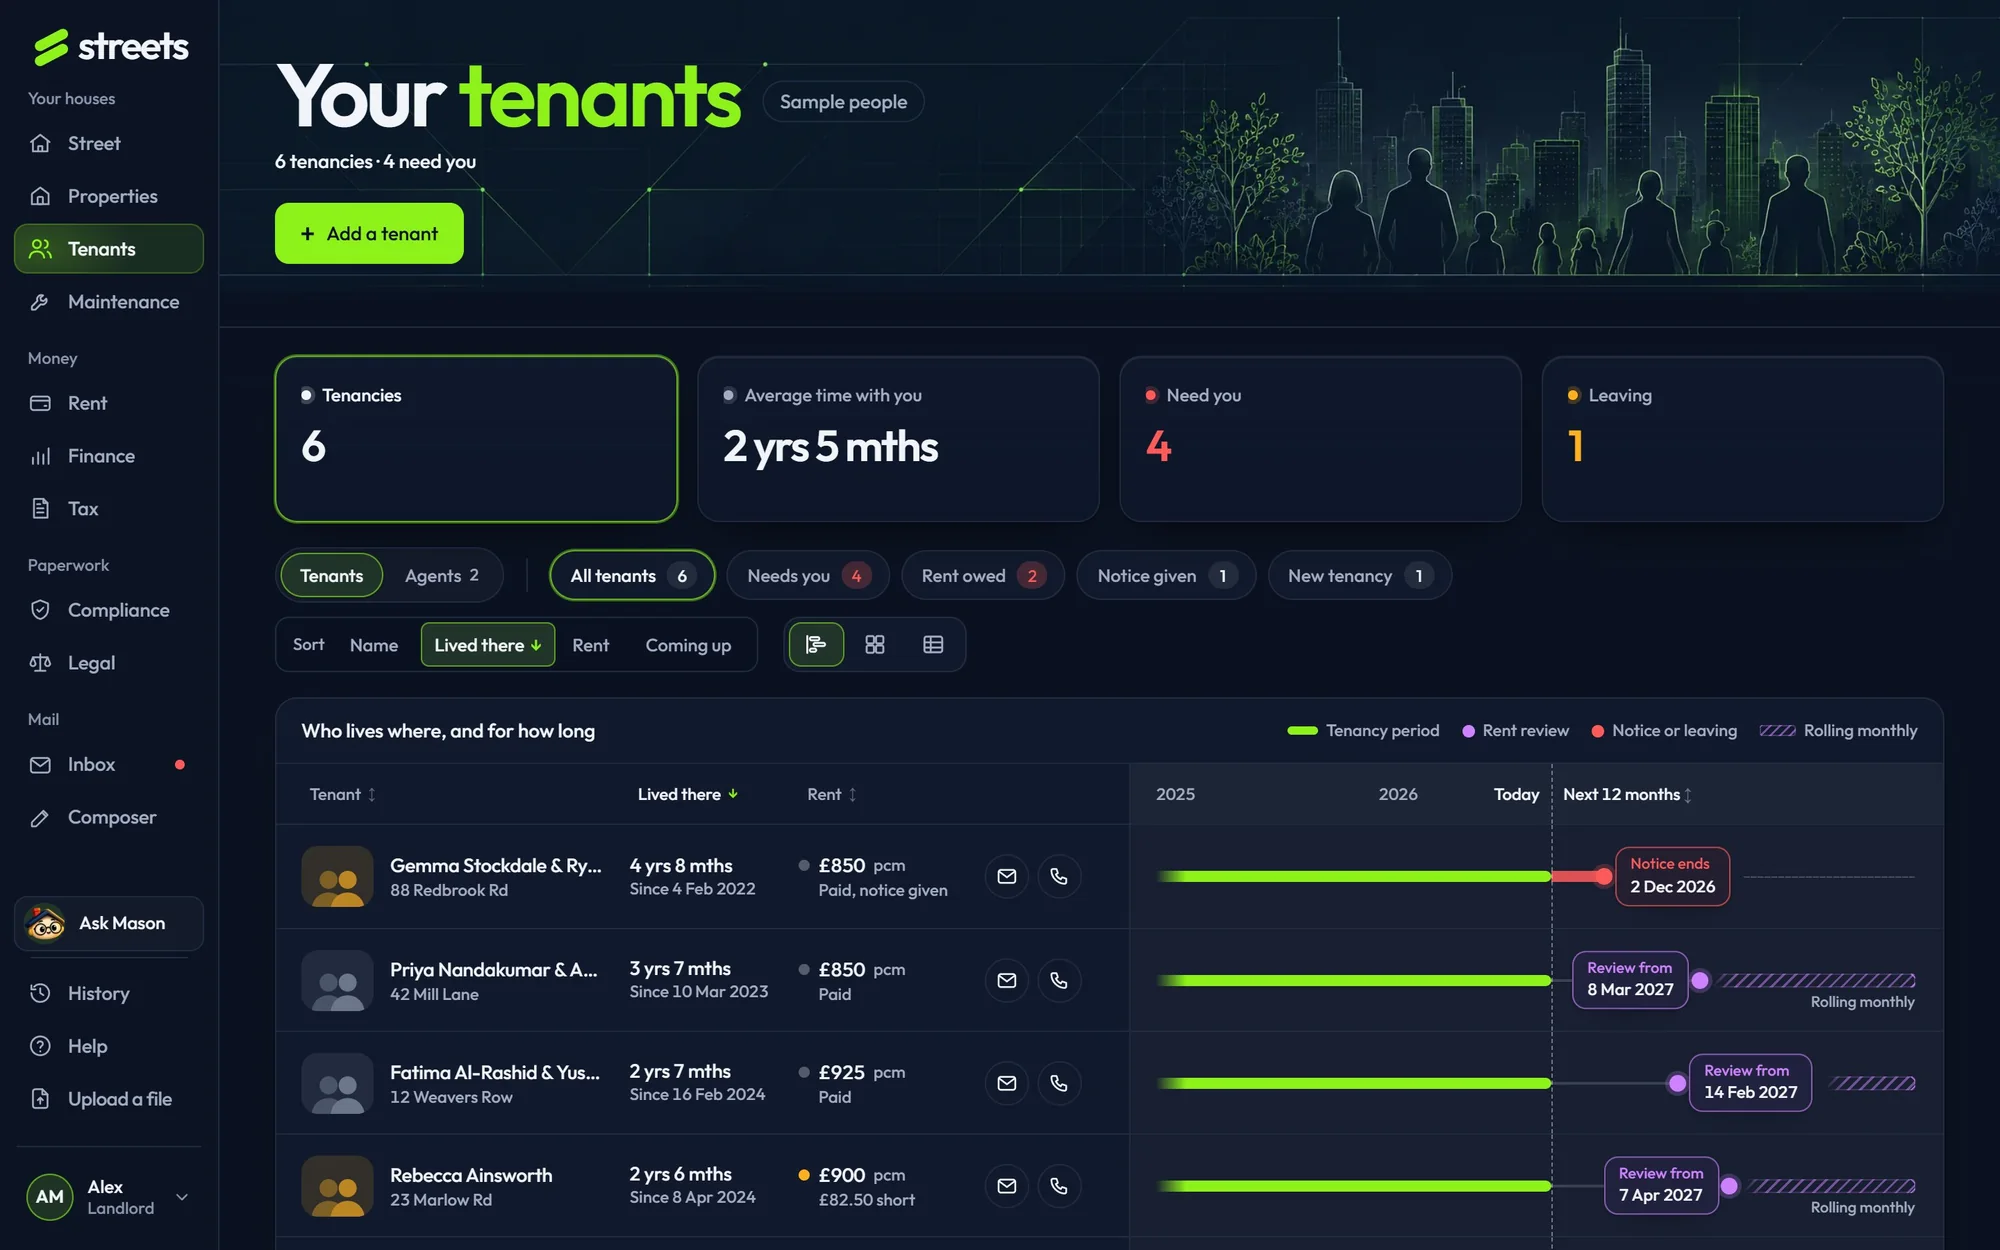The width and height of the screenshot is (2000, 1250).
Task: Click Rebecca Ainsworth's avatar thumbnail
Action: [337, 1186]
